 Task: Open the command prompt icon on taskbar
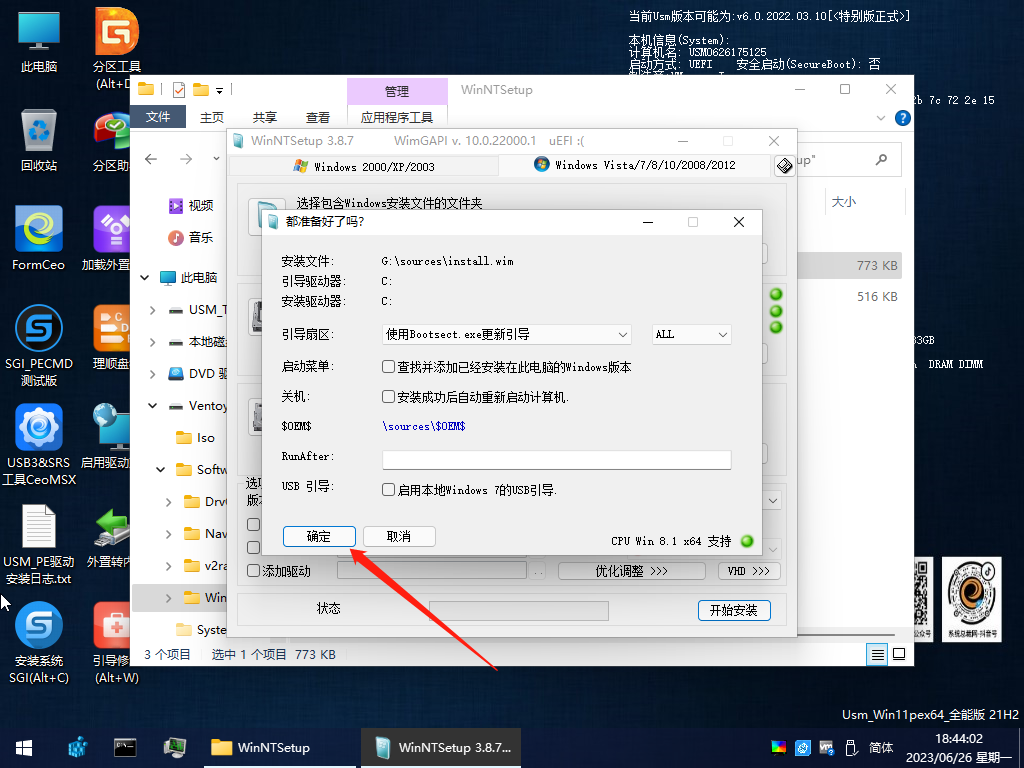(x=125, y=747)
